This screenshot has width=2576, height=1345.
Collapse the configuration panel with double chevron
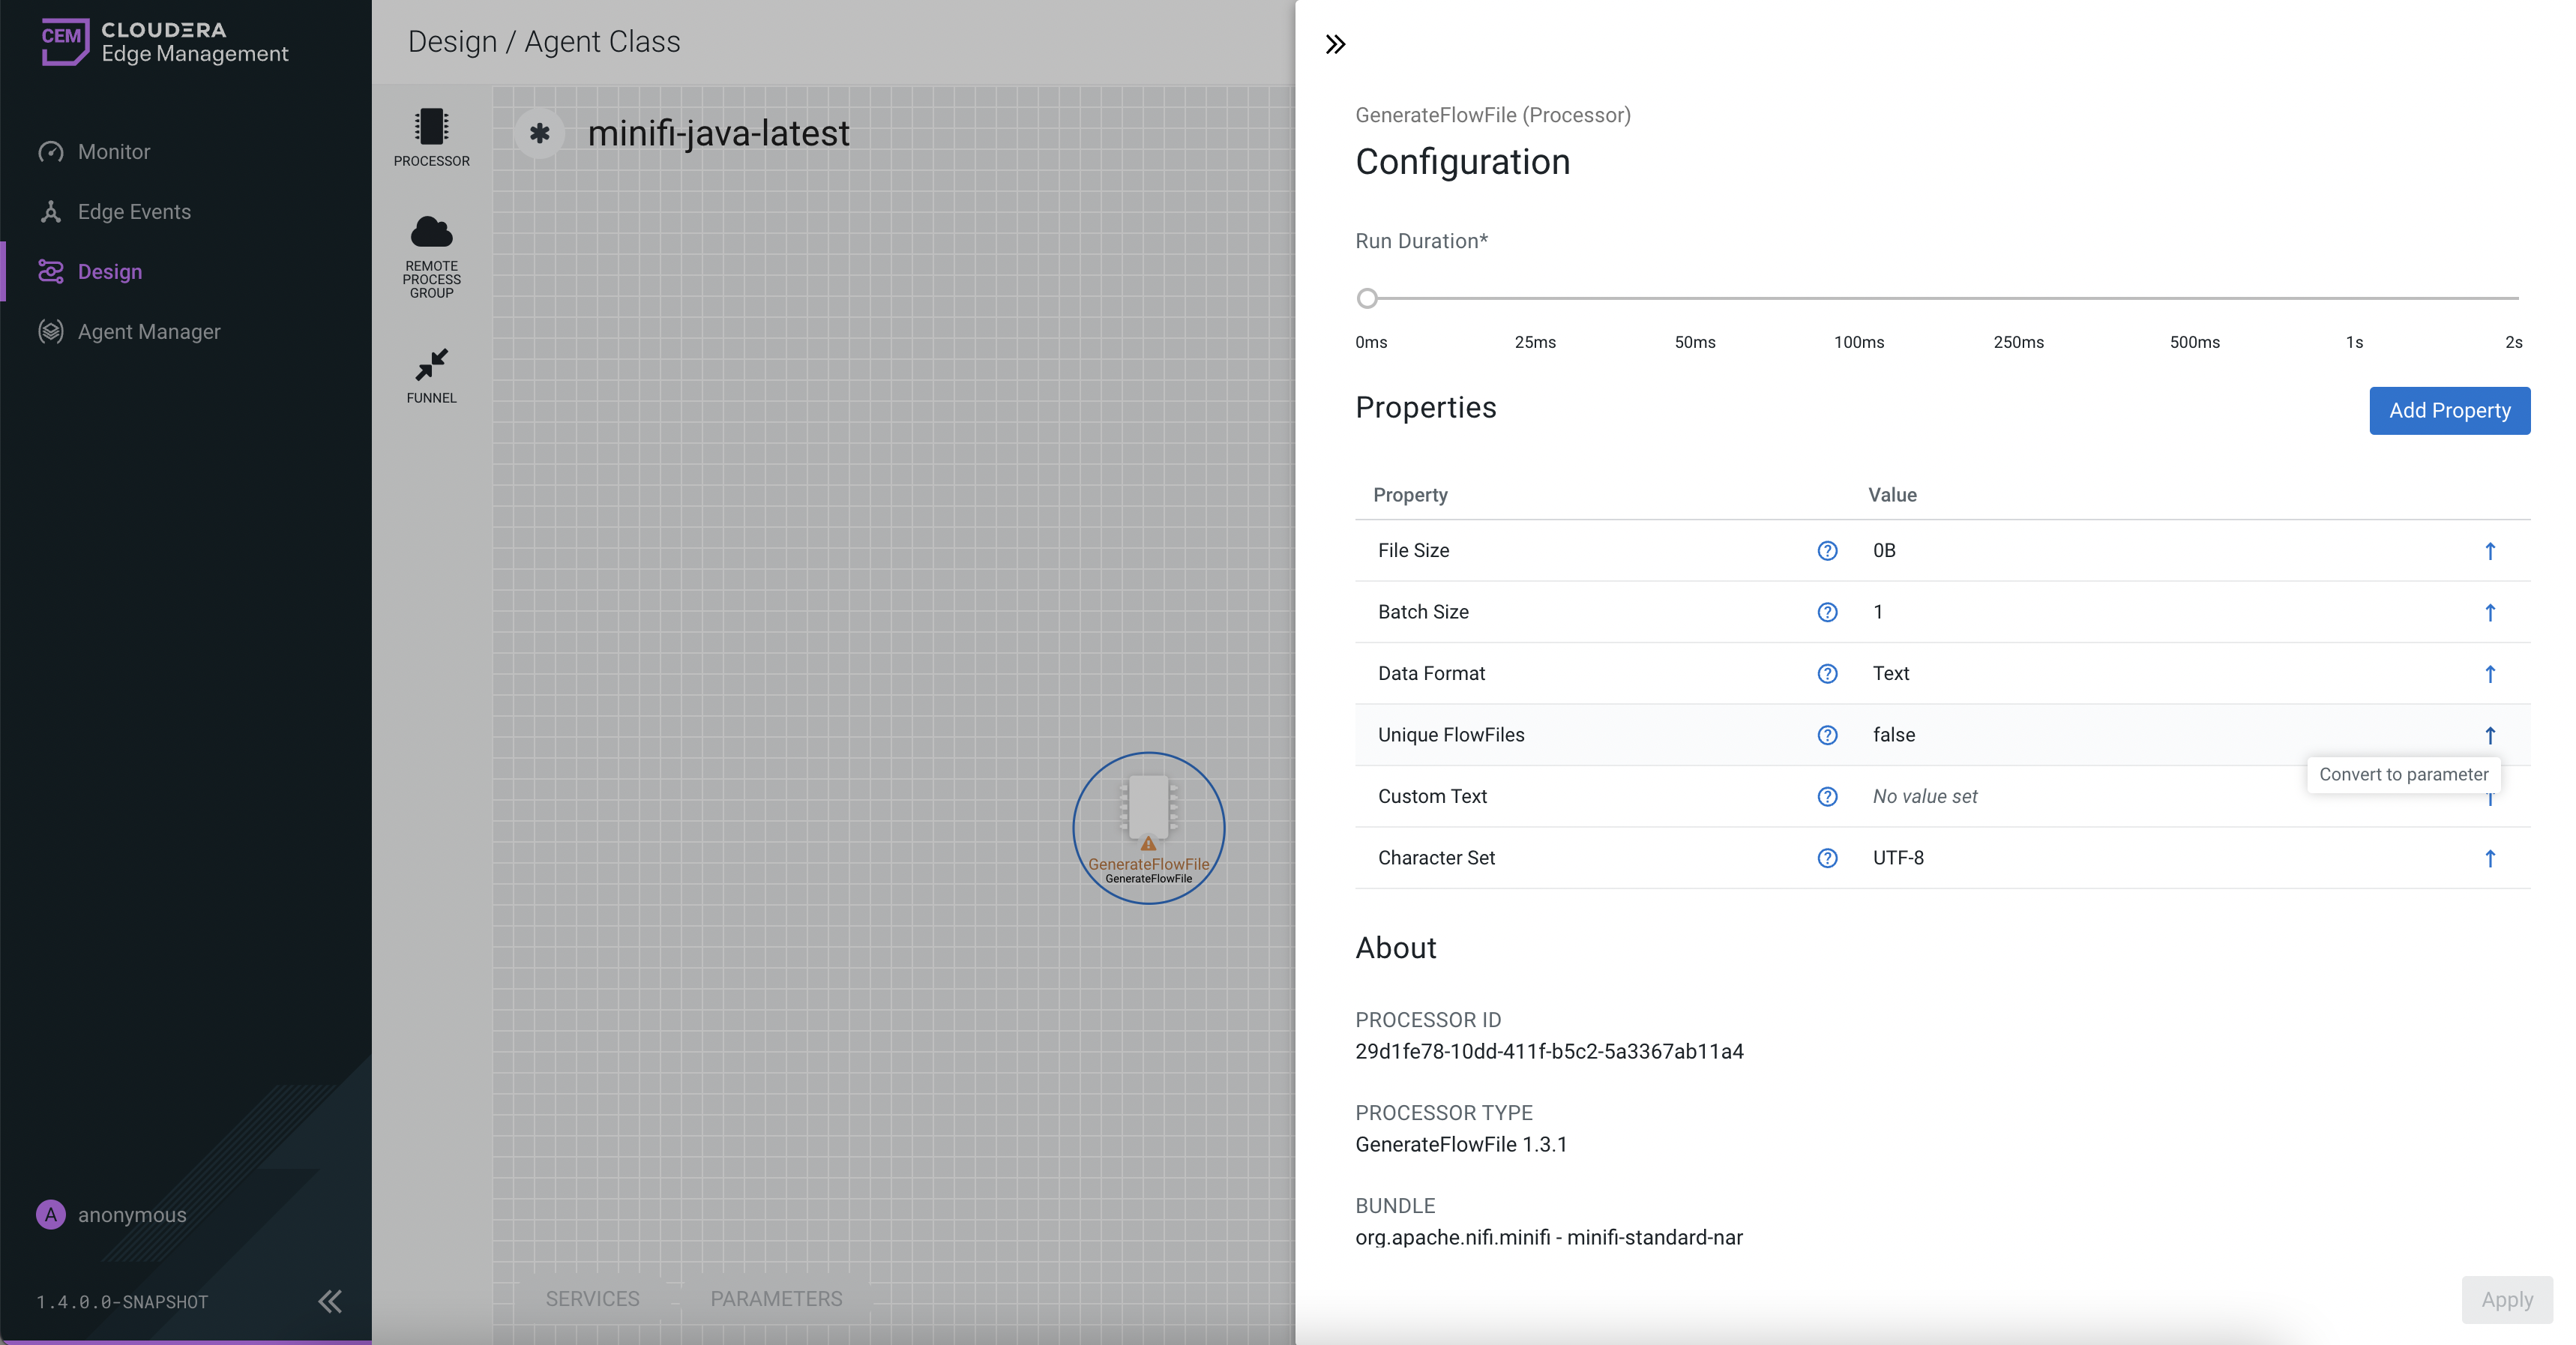[1335, 44]
